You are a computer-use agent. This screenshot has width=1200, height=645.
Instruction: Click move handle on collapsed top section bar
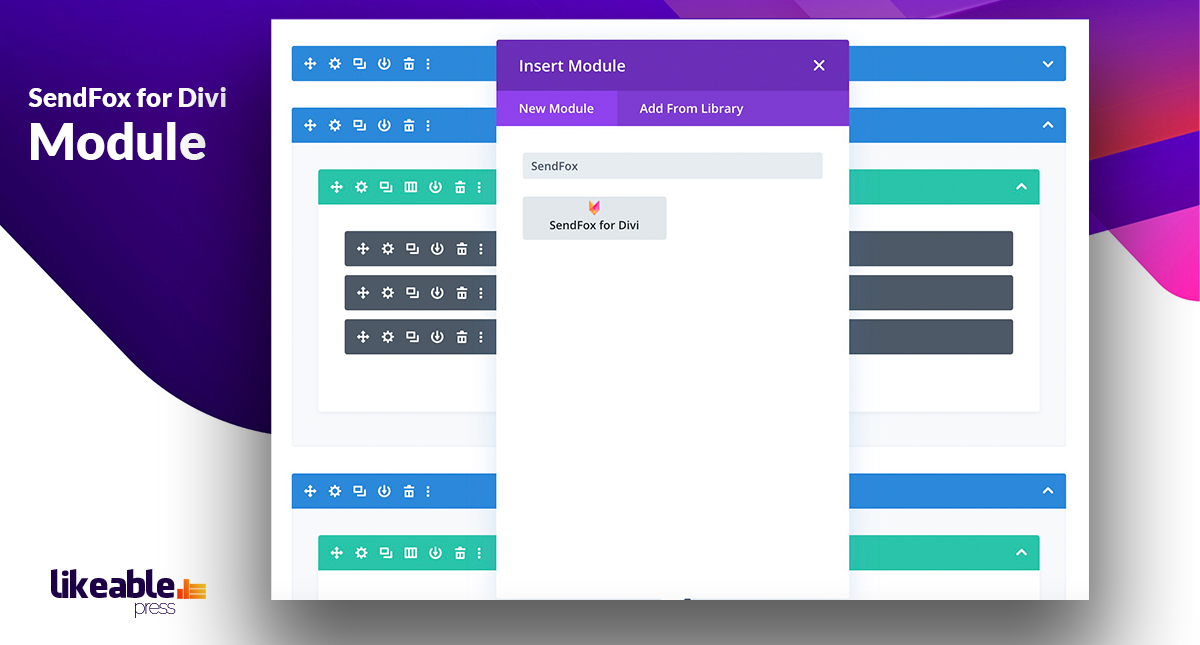pyautogui.click(x=310, y=64)
